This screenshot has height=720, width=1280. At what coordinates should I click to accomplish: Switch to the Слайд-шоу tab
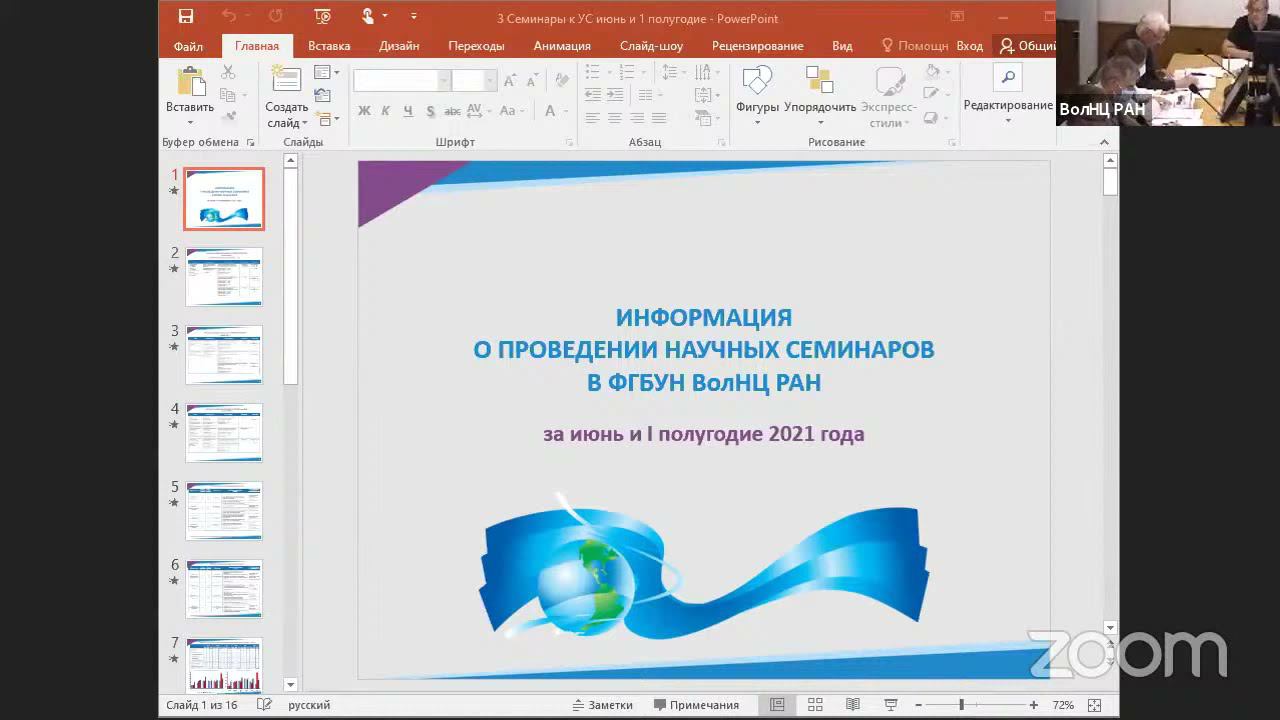pyautogui.click(x=651, y=46)
